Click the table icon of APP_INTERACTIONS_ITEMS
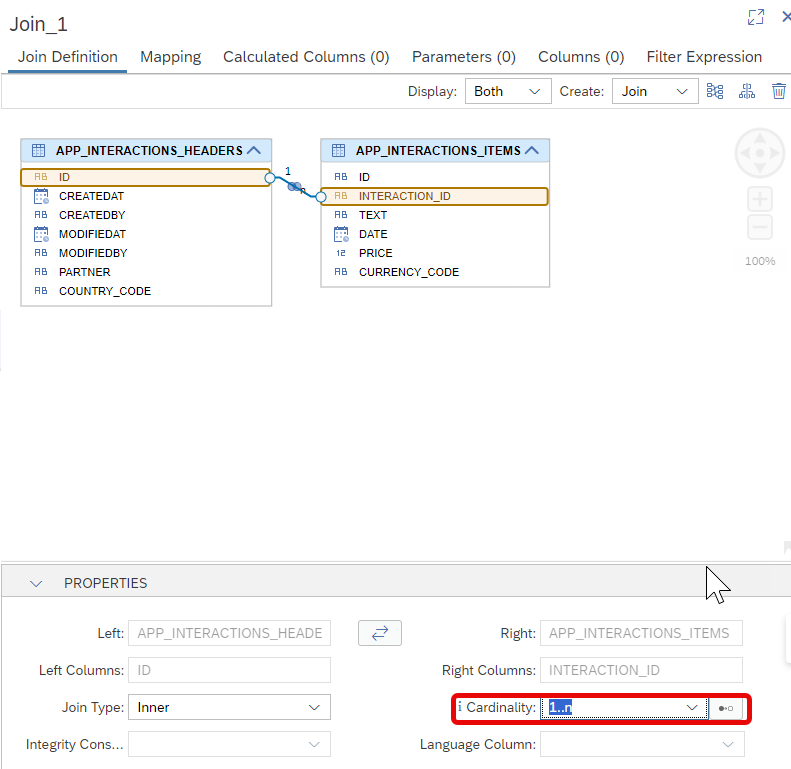791x769 pixels. click(x=338, y=150)
